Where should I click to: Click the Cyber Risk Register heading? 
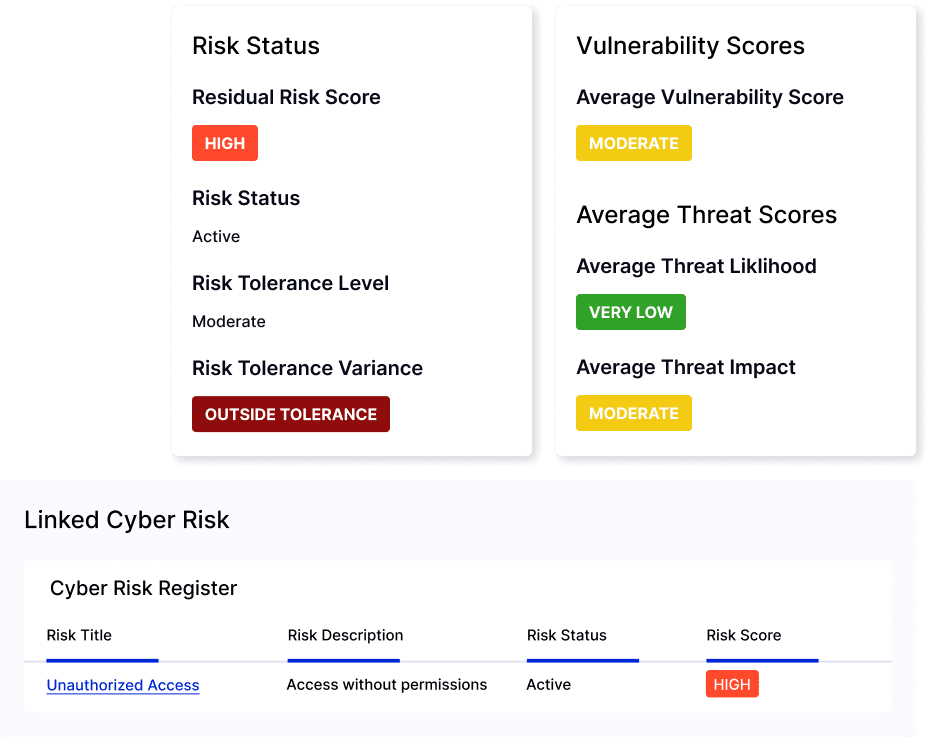pyautogui.click(x=144, y=588)
